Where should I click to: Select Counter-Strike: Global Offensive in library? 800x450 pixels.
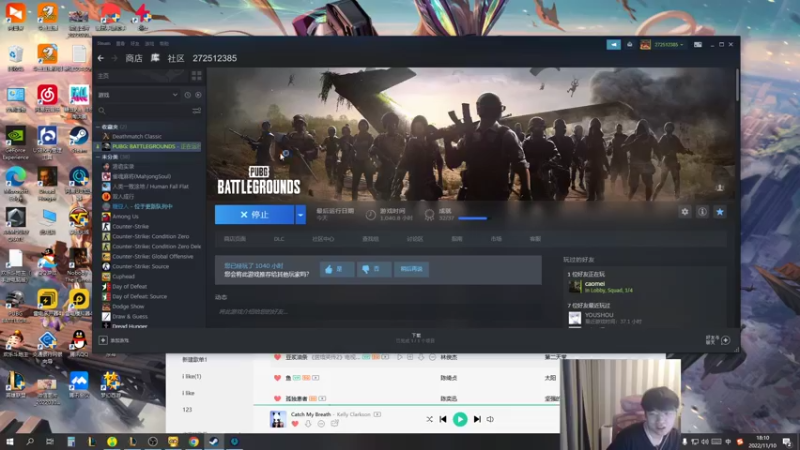pos(152,257)
